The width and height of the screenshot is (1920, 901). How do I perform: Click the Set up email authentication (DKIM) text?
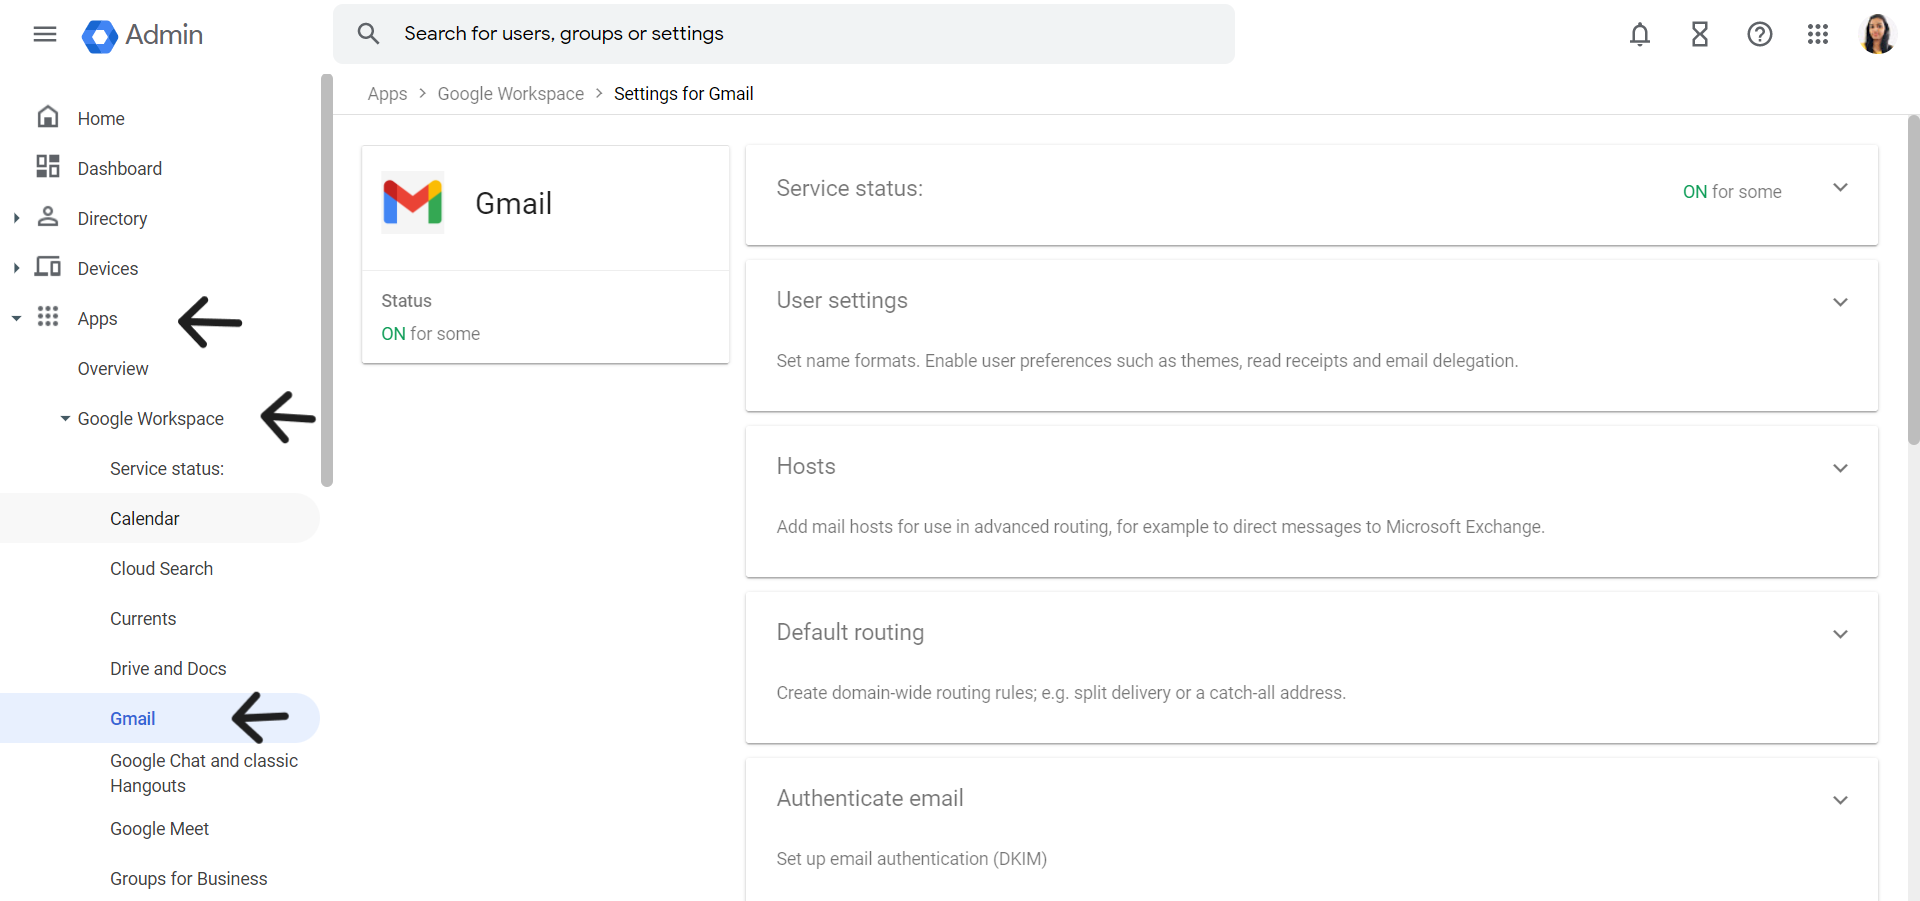[912, 859]
